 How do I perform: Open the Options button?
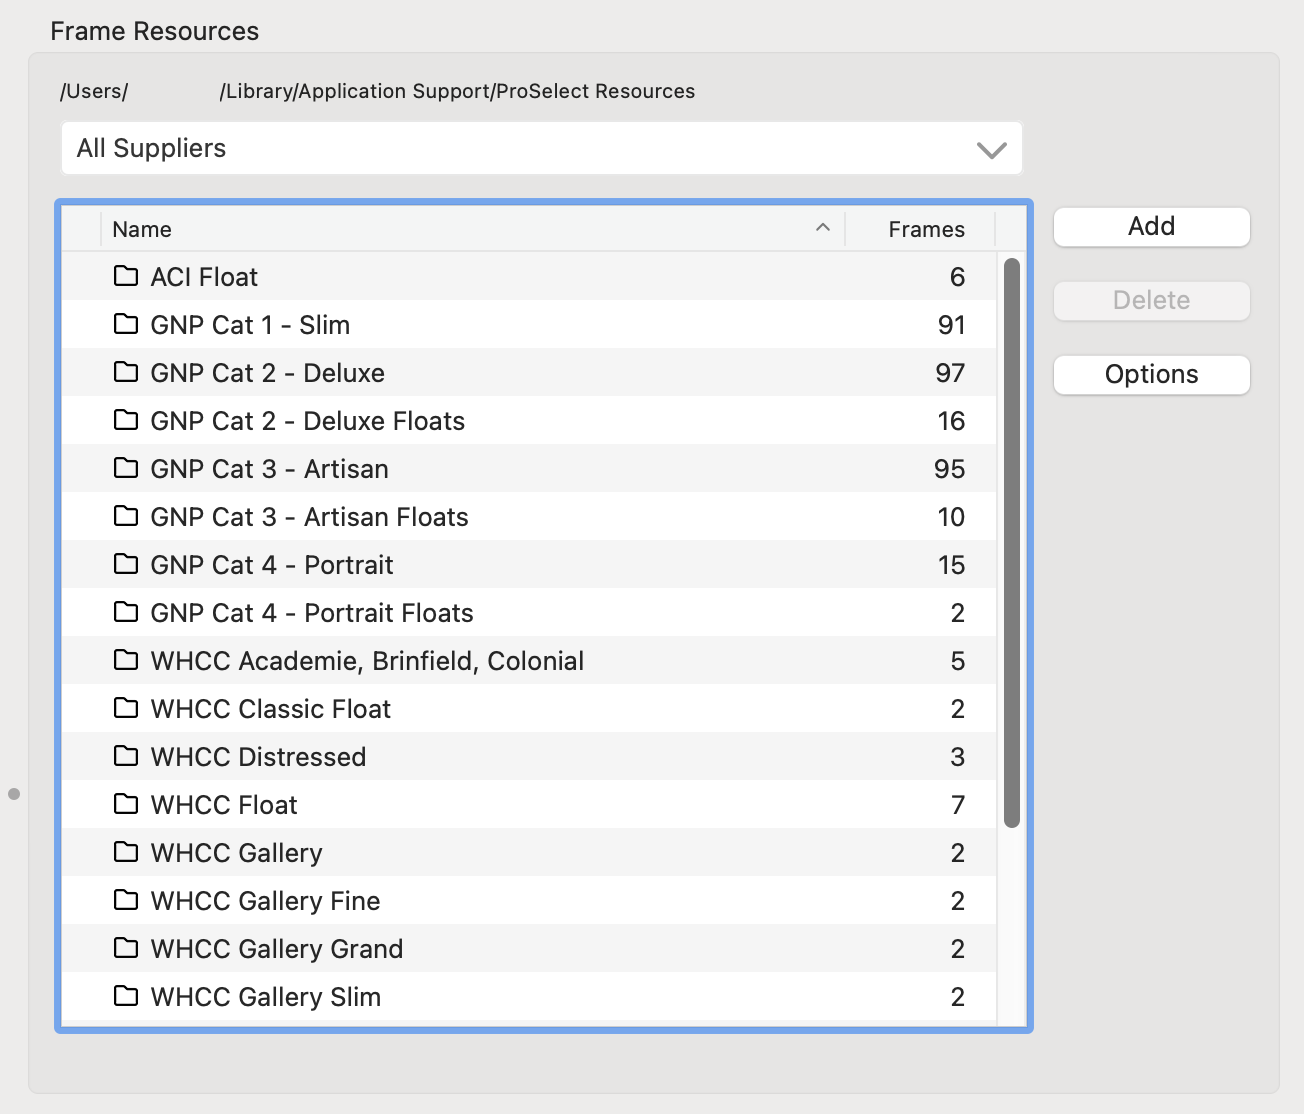(x=1151, y=375)
